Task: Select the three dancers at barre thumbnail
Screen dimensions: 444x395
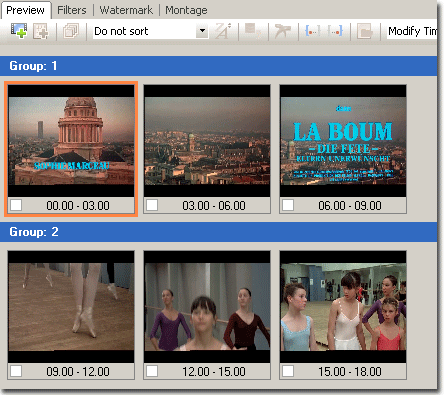Action: (207, 307)
